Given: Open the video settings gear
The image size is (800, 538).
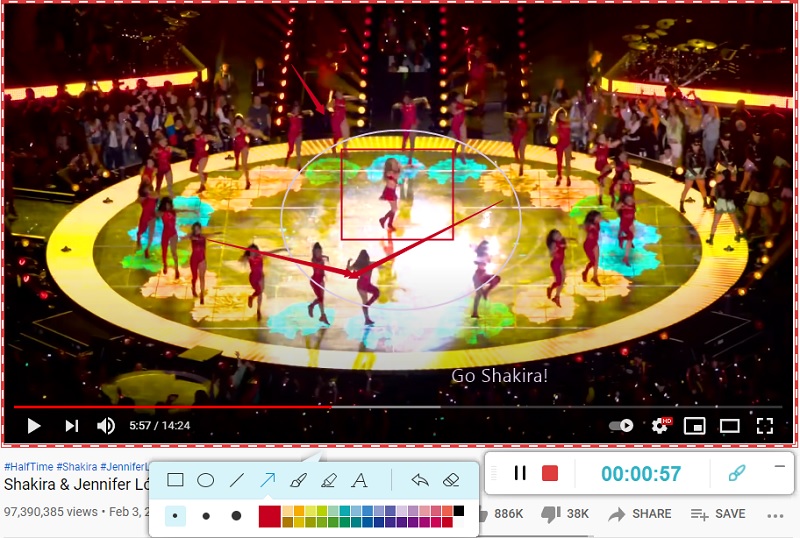Looking at the screenshot, I should tap(661, 425).
